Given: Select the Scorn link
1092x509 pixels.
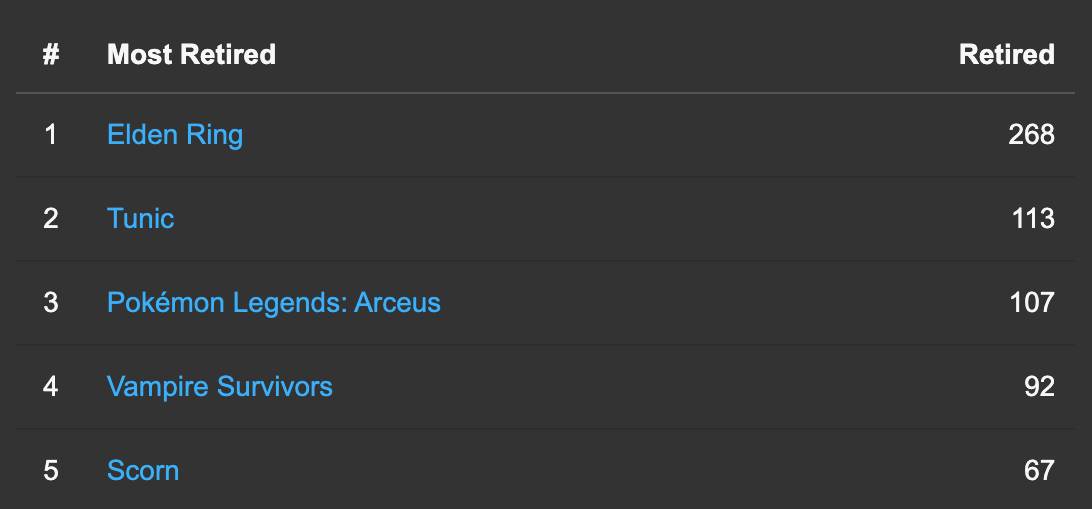Looking at the screenshot, I should [143, 470].
